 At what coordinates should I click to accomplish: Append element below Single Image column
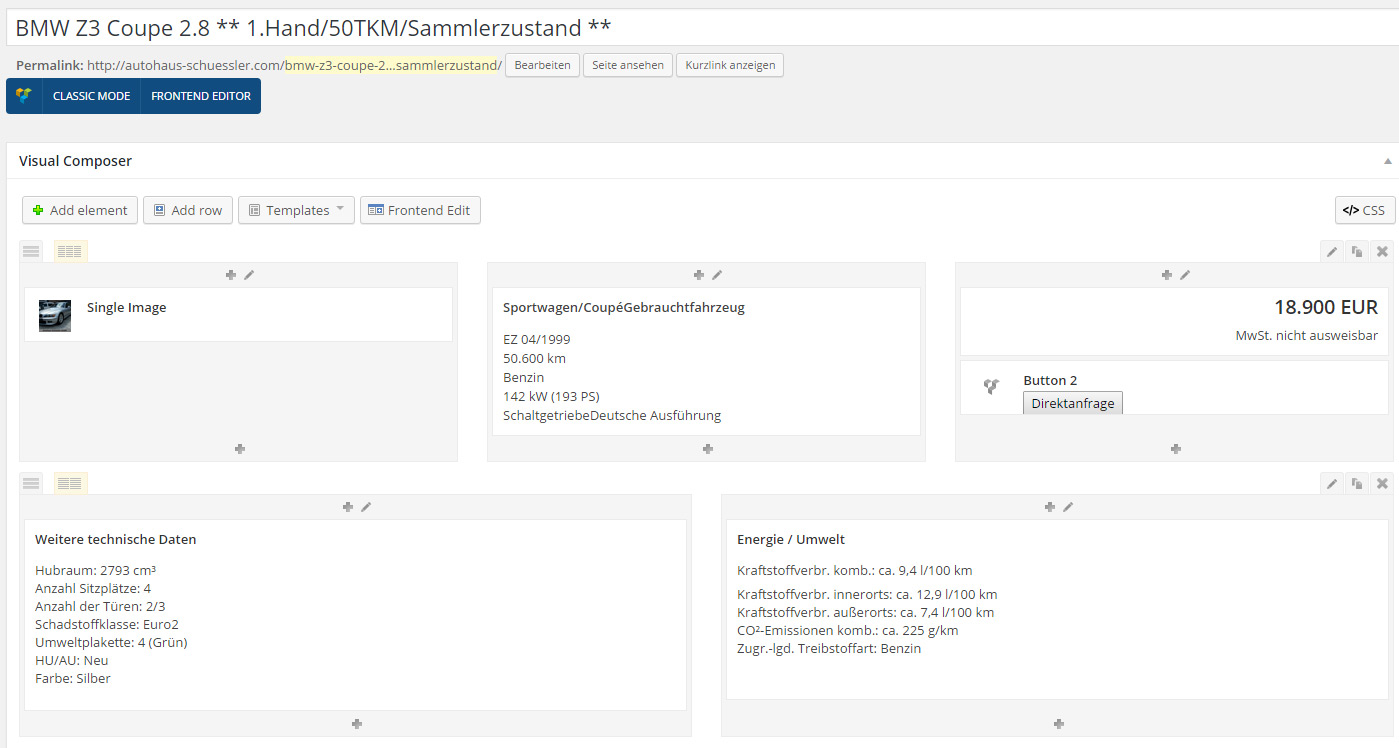coord(240,449)
